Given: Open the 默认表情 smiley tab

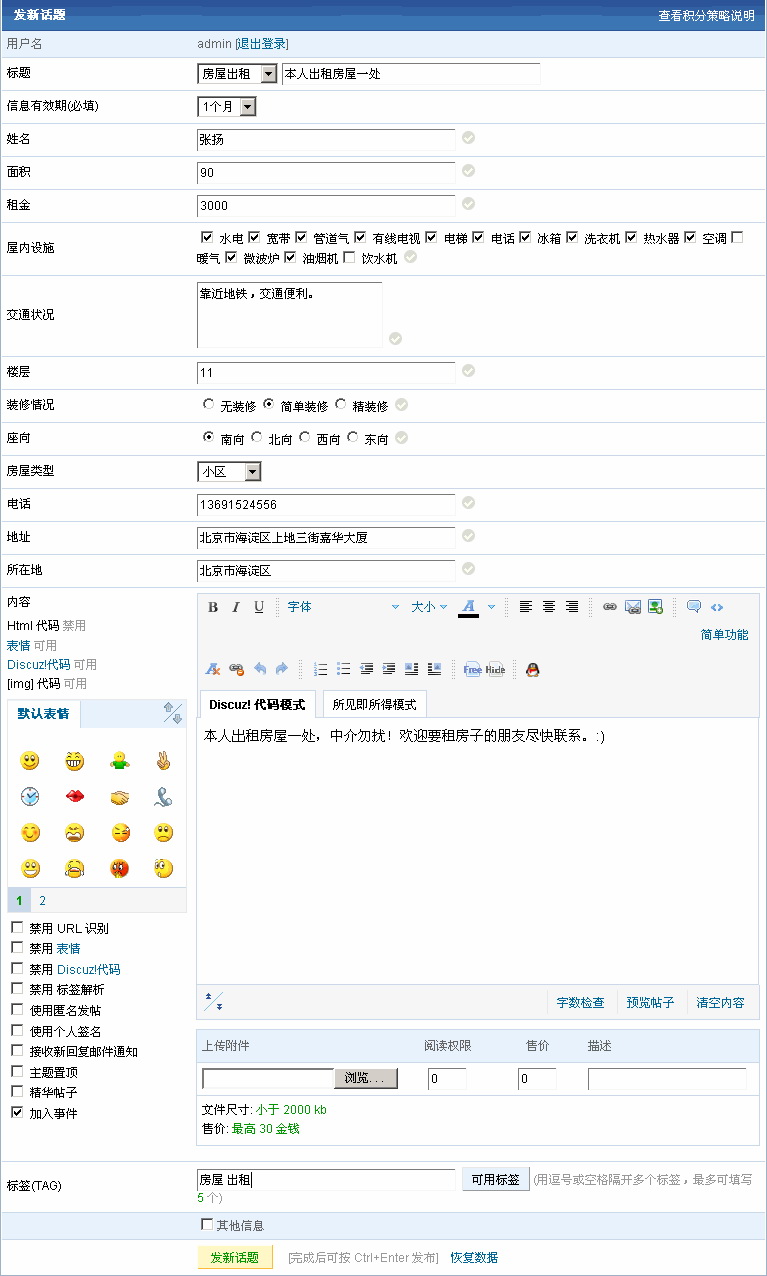Looking at the screenshot, I should tap(44, 713).
